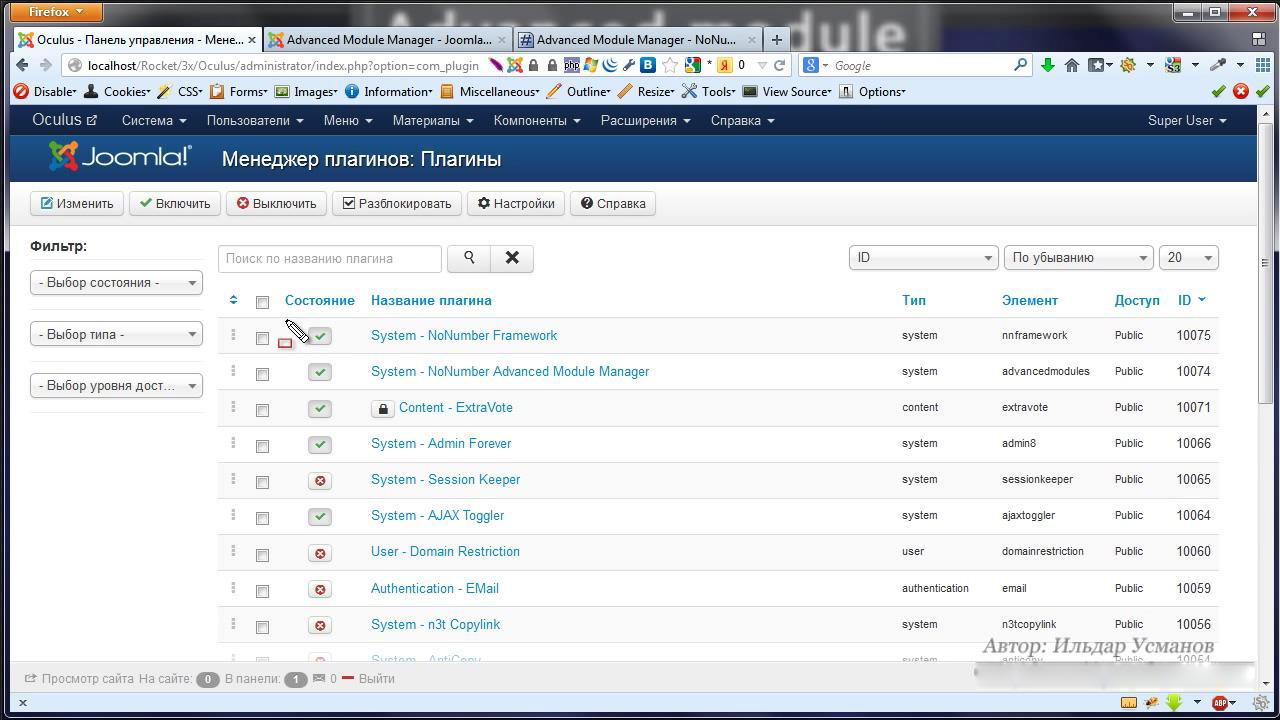Screen dimensions: 1280x720
Task: Check the box for System - NoNumber Framework
Action: click(x=262, y=338)
